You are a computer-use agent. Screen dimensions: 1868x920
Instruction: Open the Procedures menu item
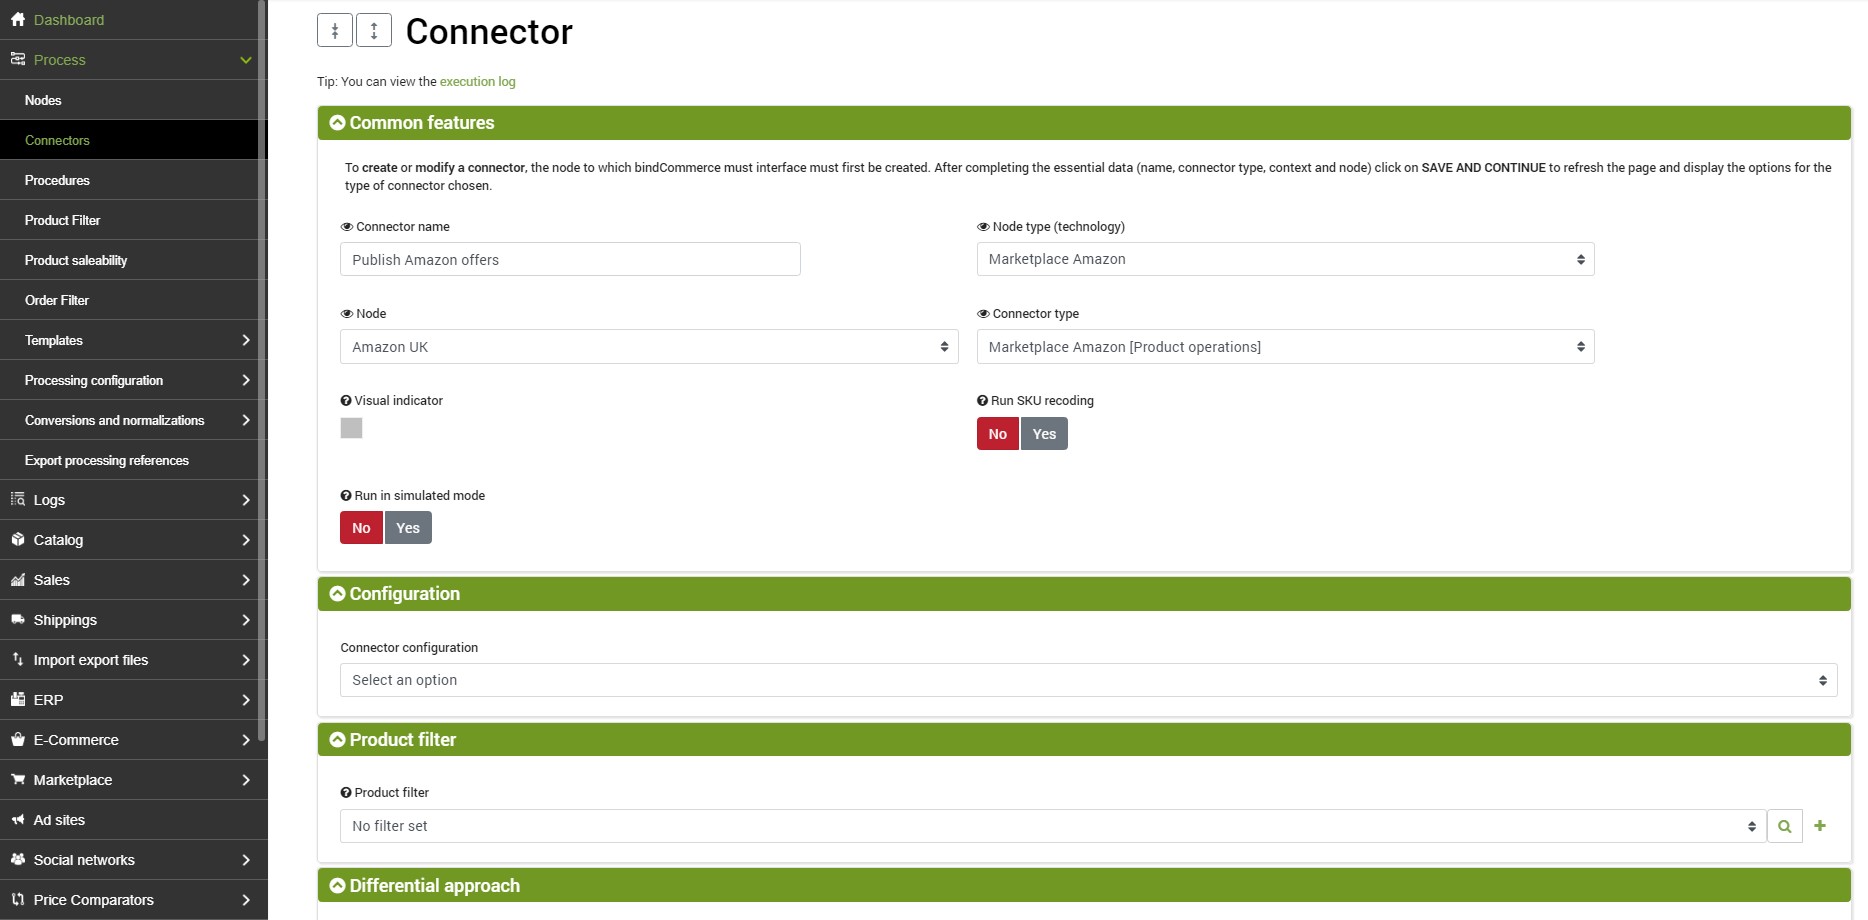coord(134,180)
